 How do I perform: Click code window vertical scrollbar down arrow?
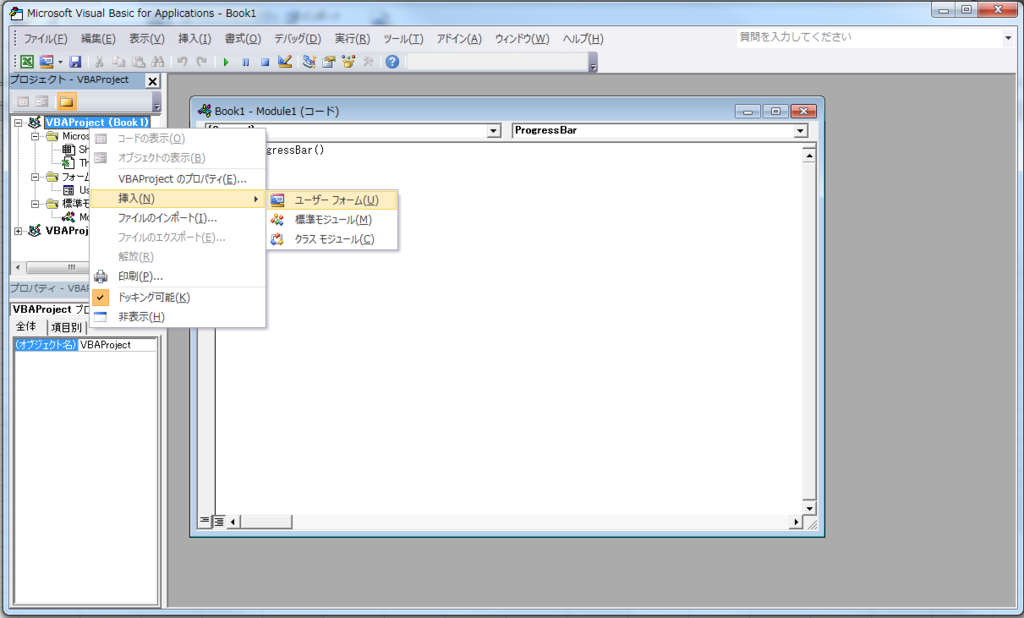[x=809, y=508]
